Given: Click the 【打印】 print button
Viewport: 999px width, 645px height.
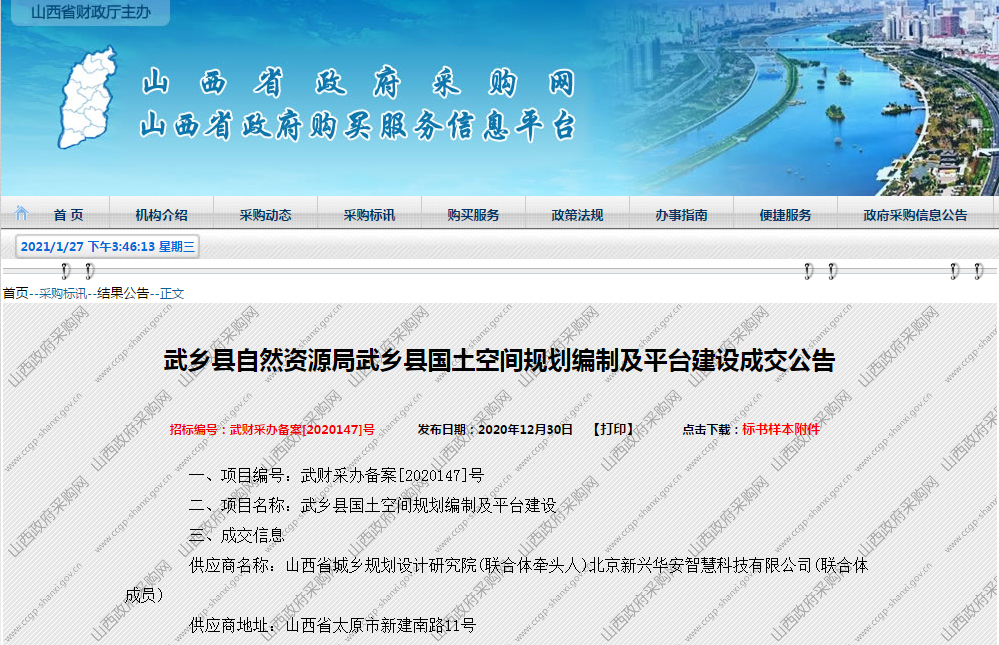Looking at the screenshot, I should coord(613,429).
